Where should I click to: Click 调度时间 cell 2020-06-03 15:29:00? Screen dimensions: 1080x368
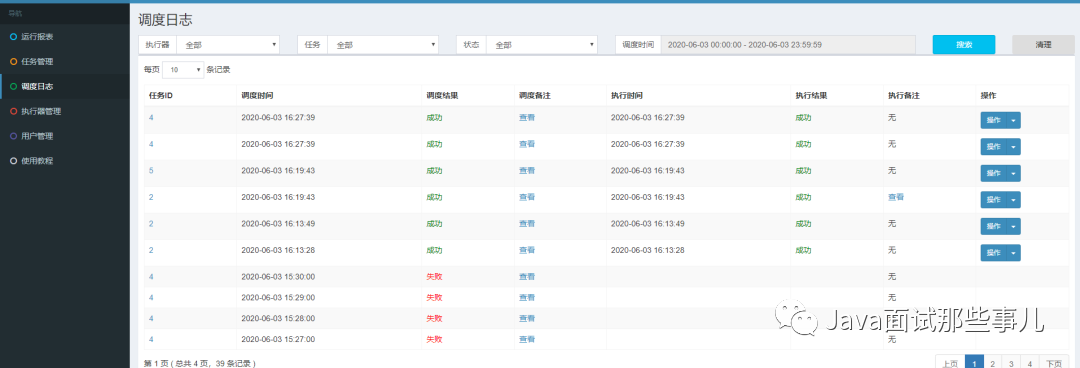[278, 297]
